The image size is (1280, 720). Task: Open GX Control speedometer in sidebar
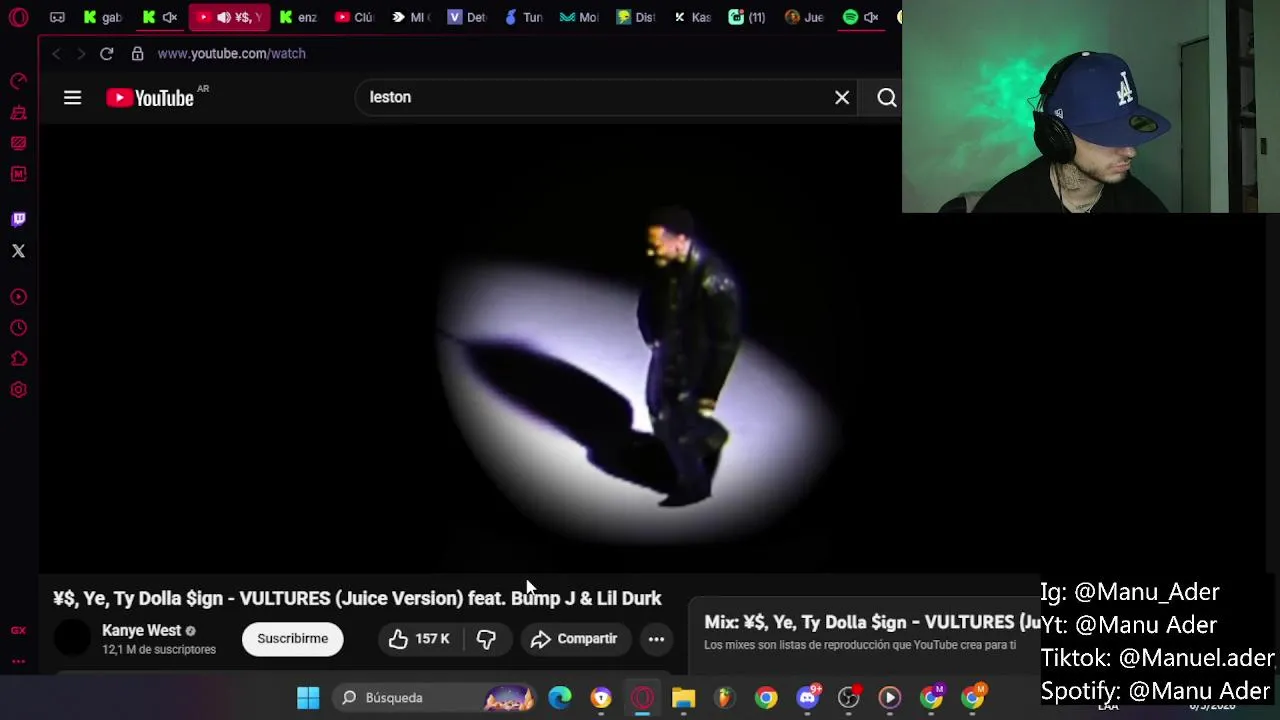point(18,81)
